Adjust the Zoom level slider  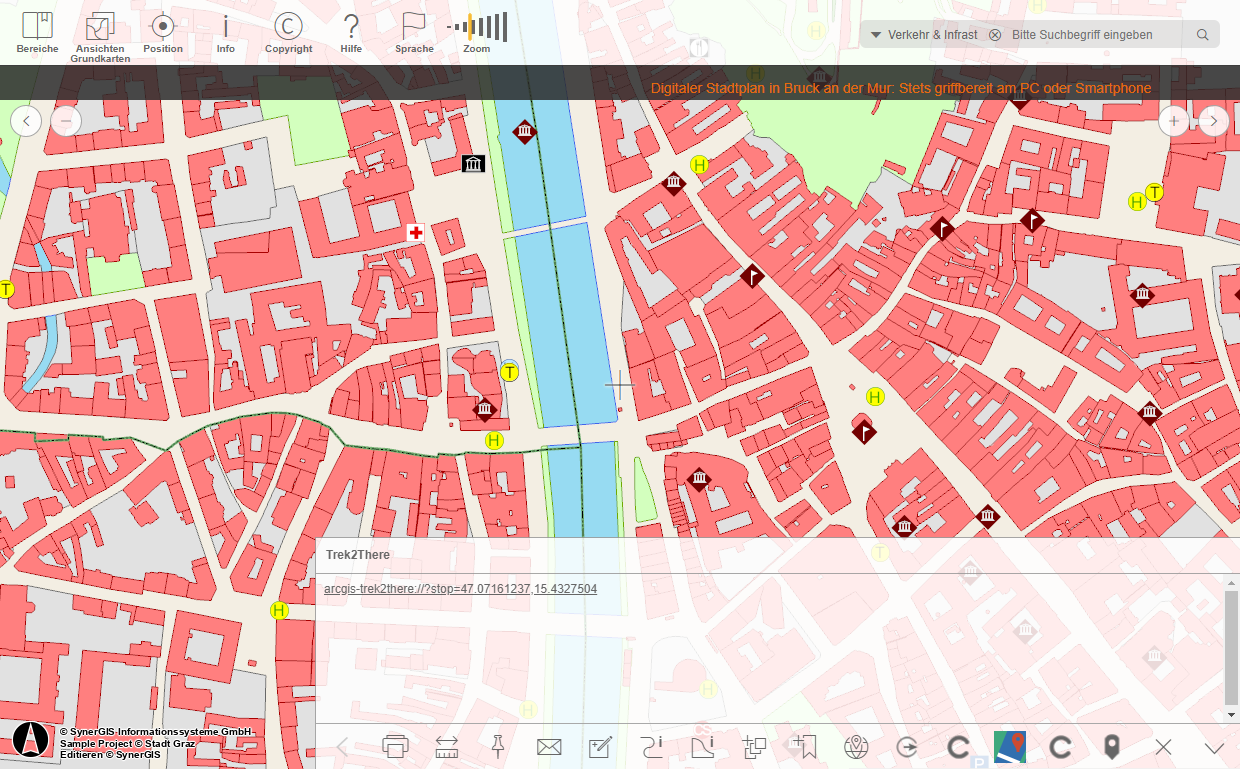click(x=477, y=28)
